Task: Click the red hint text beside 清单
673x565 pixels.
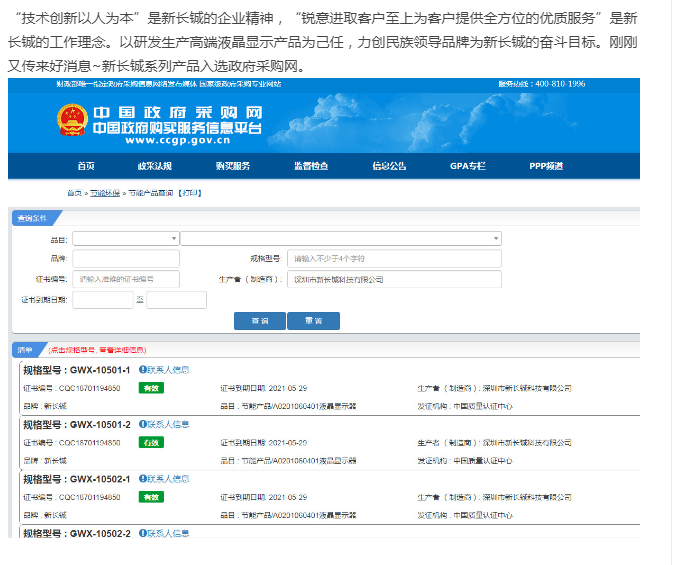Action: click(x=97, y=350)
